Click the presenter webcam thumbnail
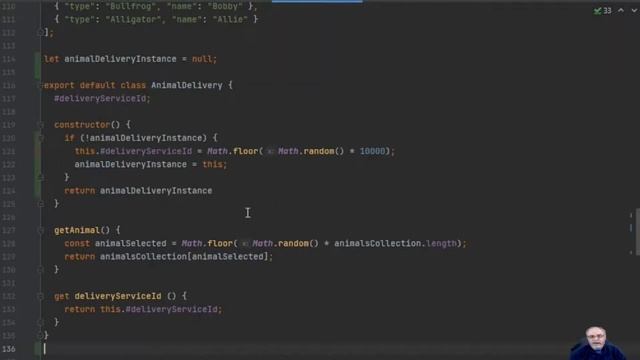 [599, 343]
